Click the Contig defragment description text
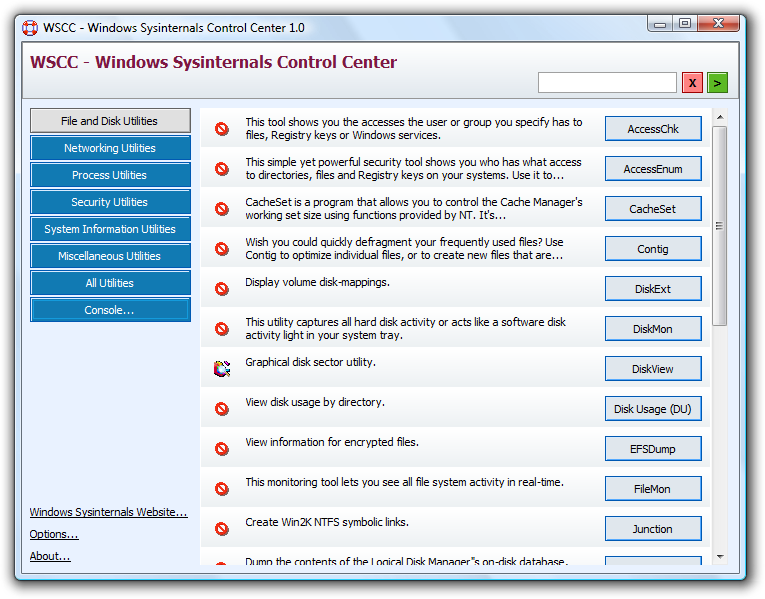Image resolution: width=765 pixels, height=599 pixels. (x=404, y=249)
